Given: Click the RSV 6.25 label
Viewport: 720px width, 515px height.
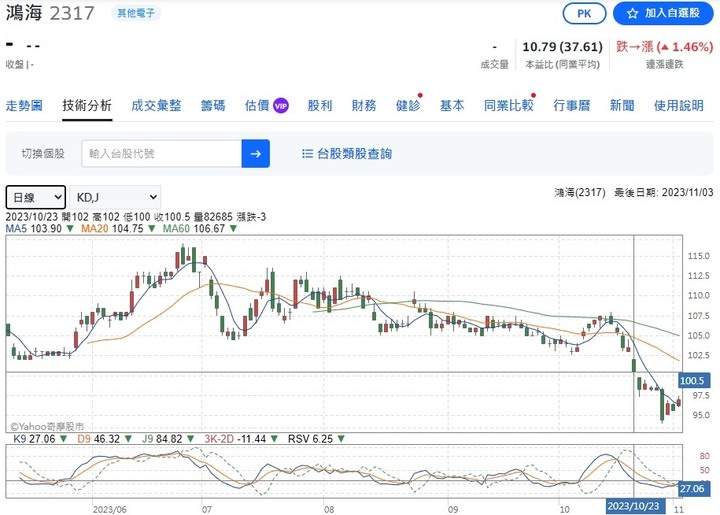Looking at the screenshot, I should click(310, 439).
